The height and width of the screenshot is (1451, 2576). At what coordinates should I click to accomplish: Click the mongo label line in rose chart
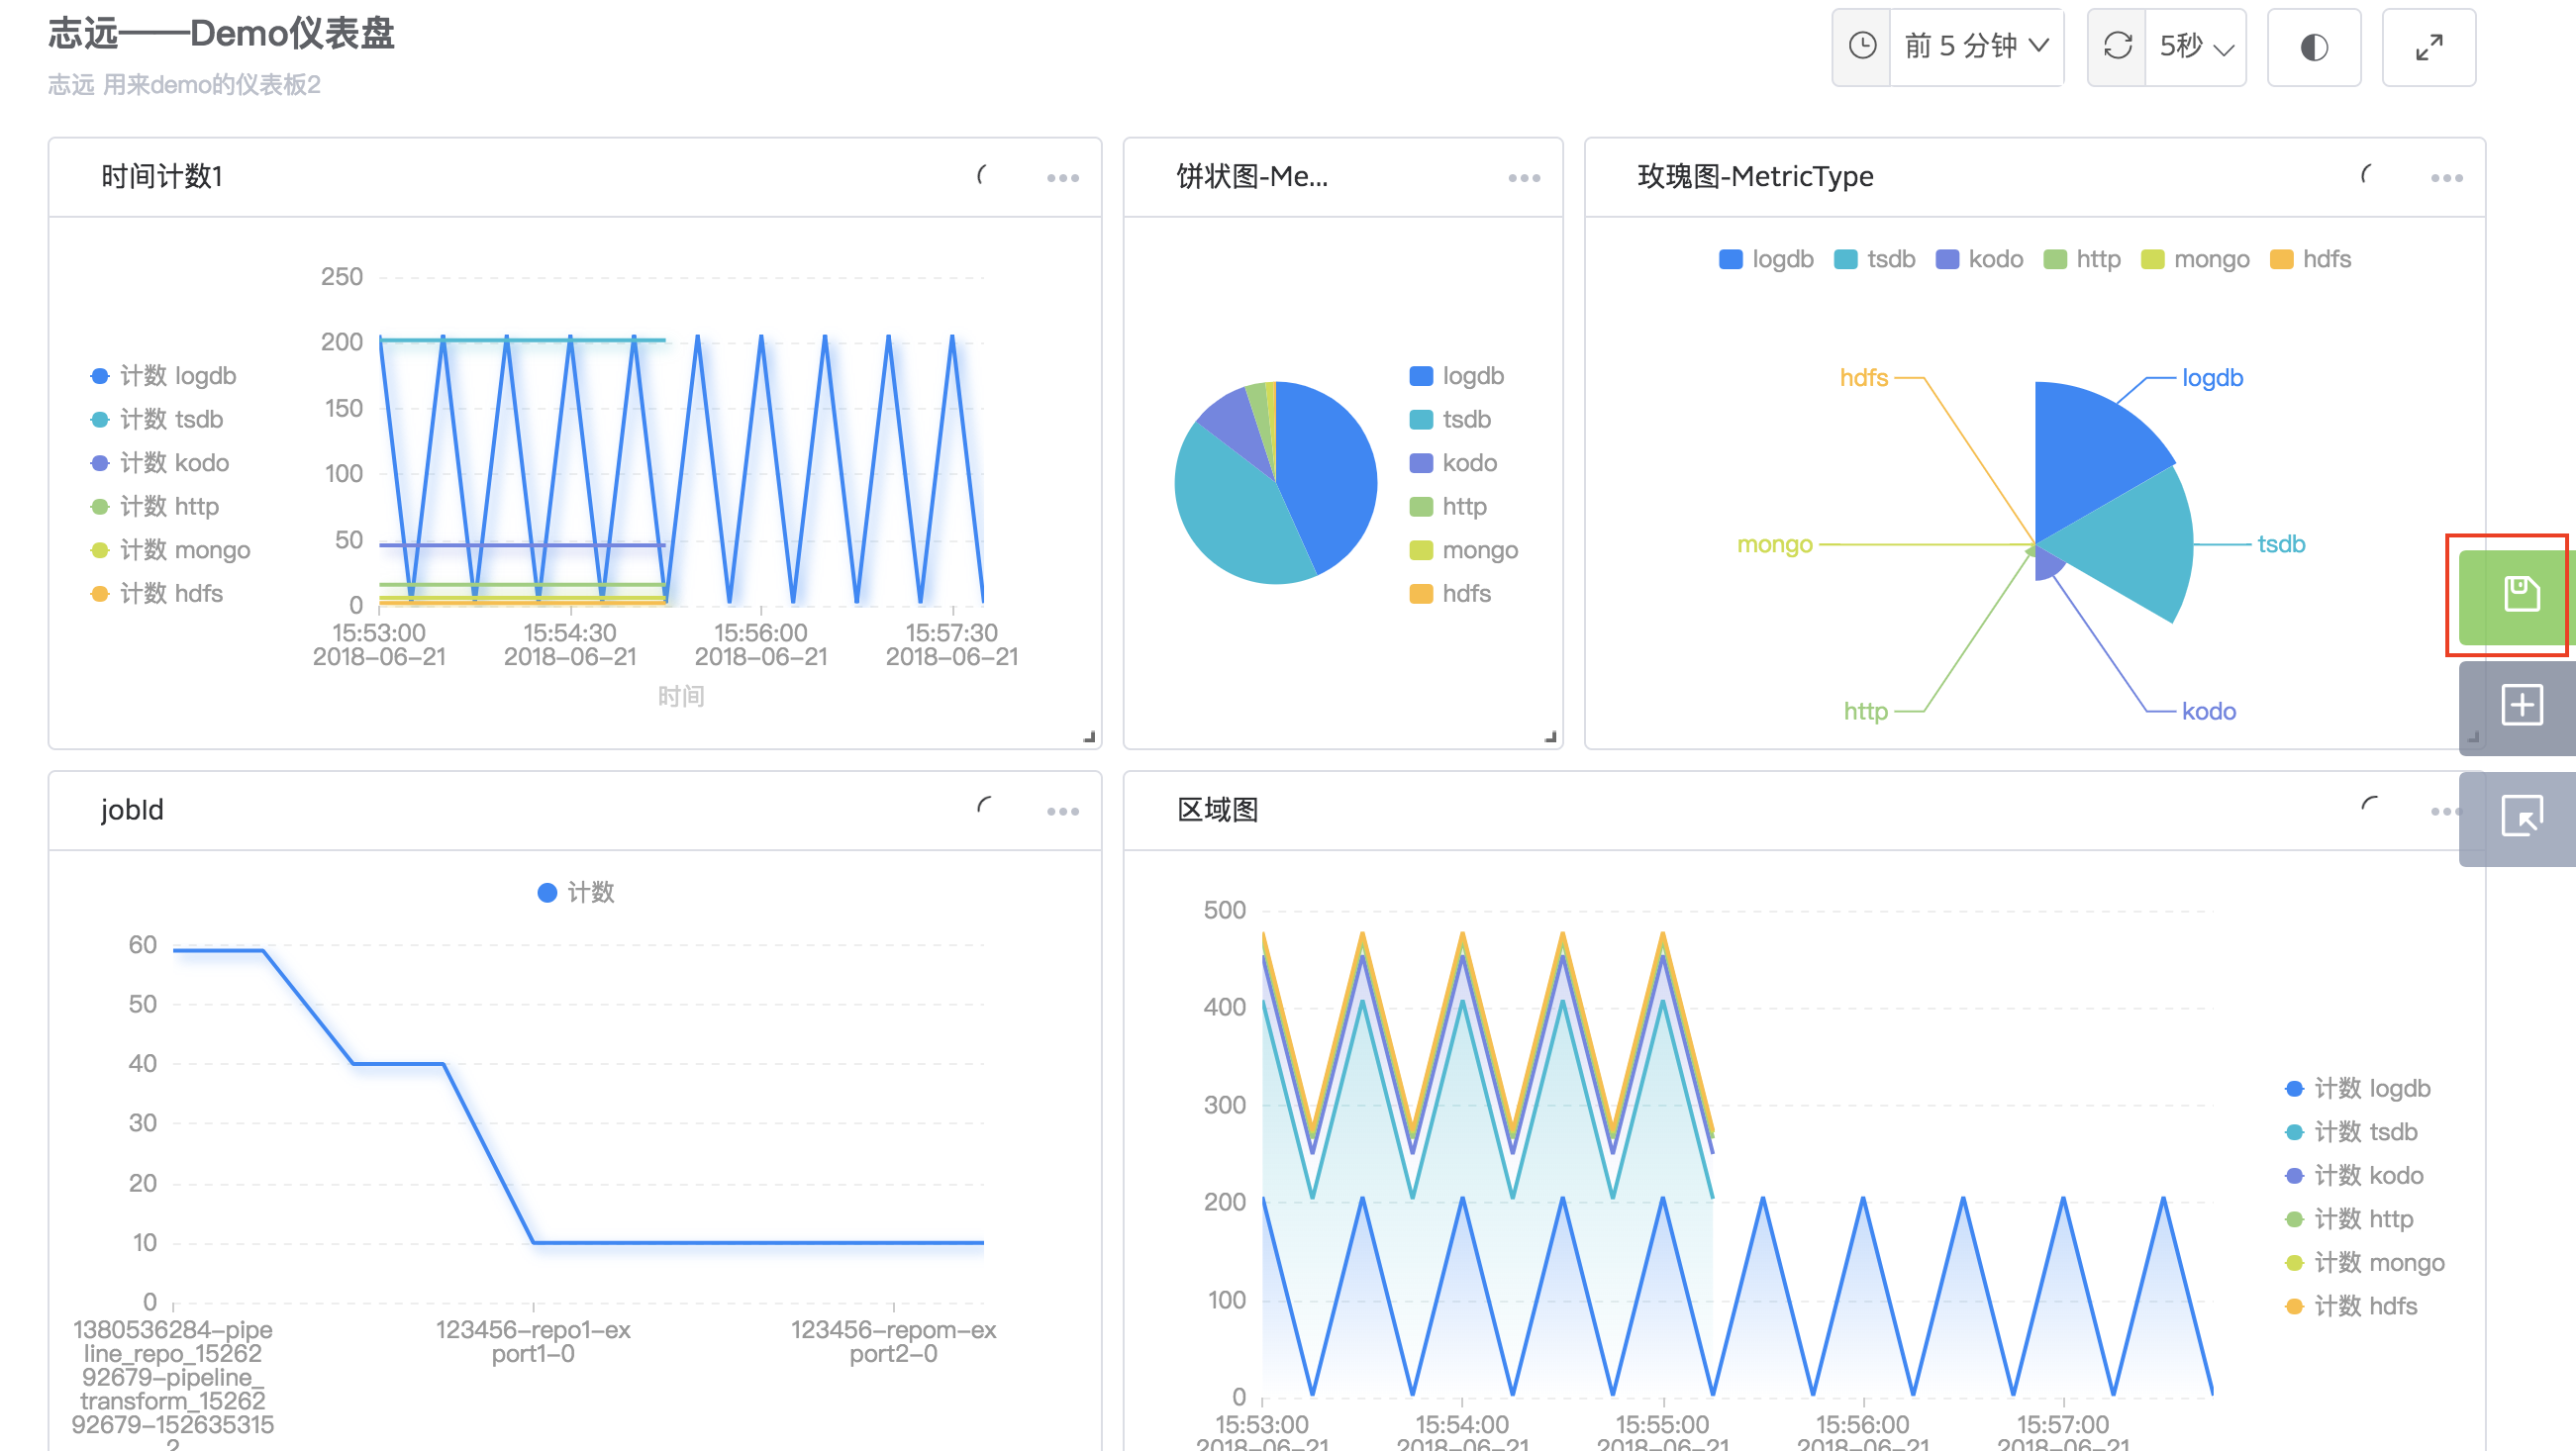click(x=1926, y=545)
